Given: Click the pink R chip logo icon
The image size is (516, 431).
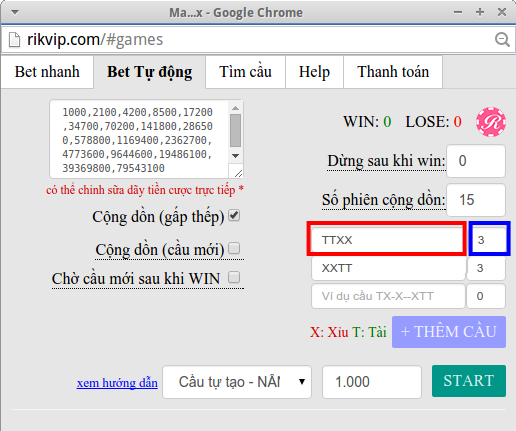Looking at the screenshot, I should click(491, 122).
